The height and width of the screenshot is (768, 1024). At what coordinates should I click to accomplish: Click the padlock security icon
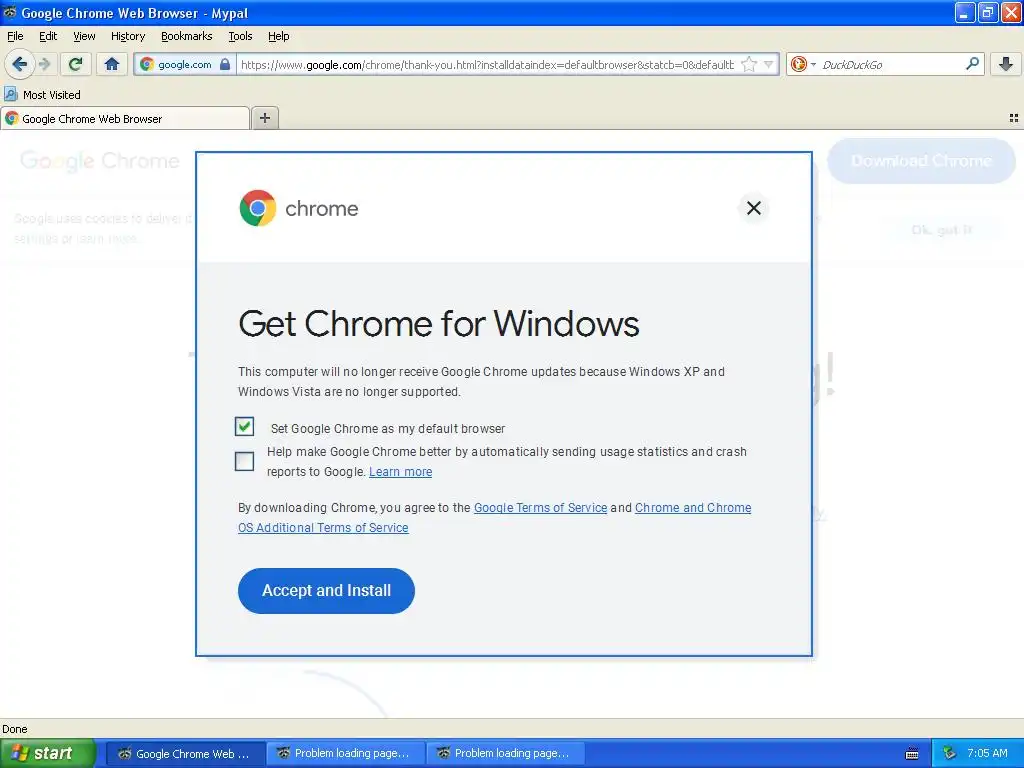coord(225,64)
